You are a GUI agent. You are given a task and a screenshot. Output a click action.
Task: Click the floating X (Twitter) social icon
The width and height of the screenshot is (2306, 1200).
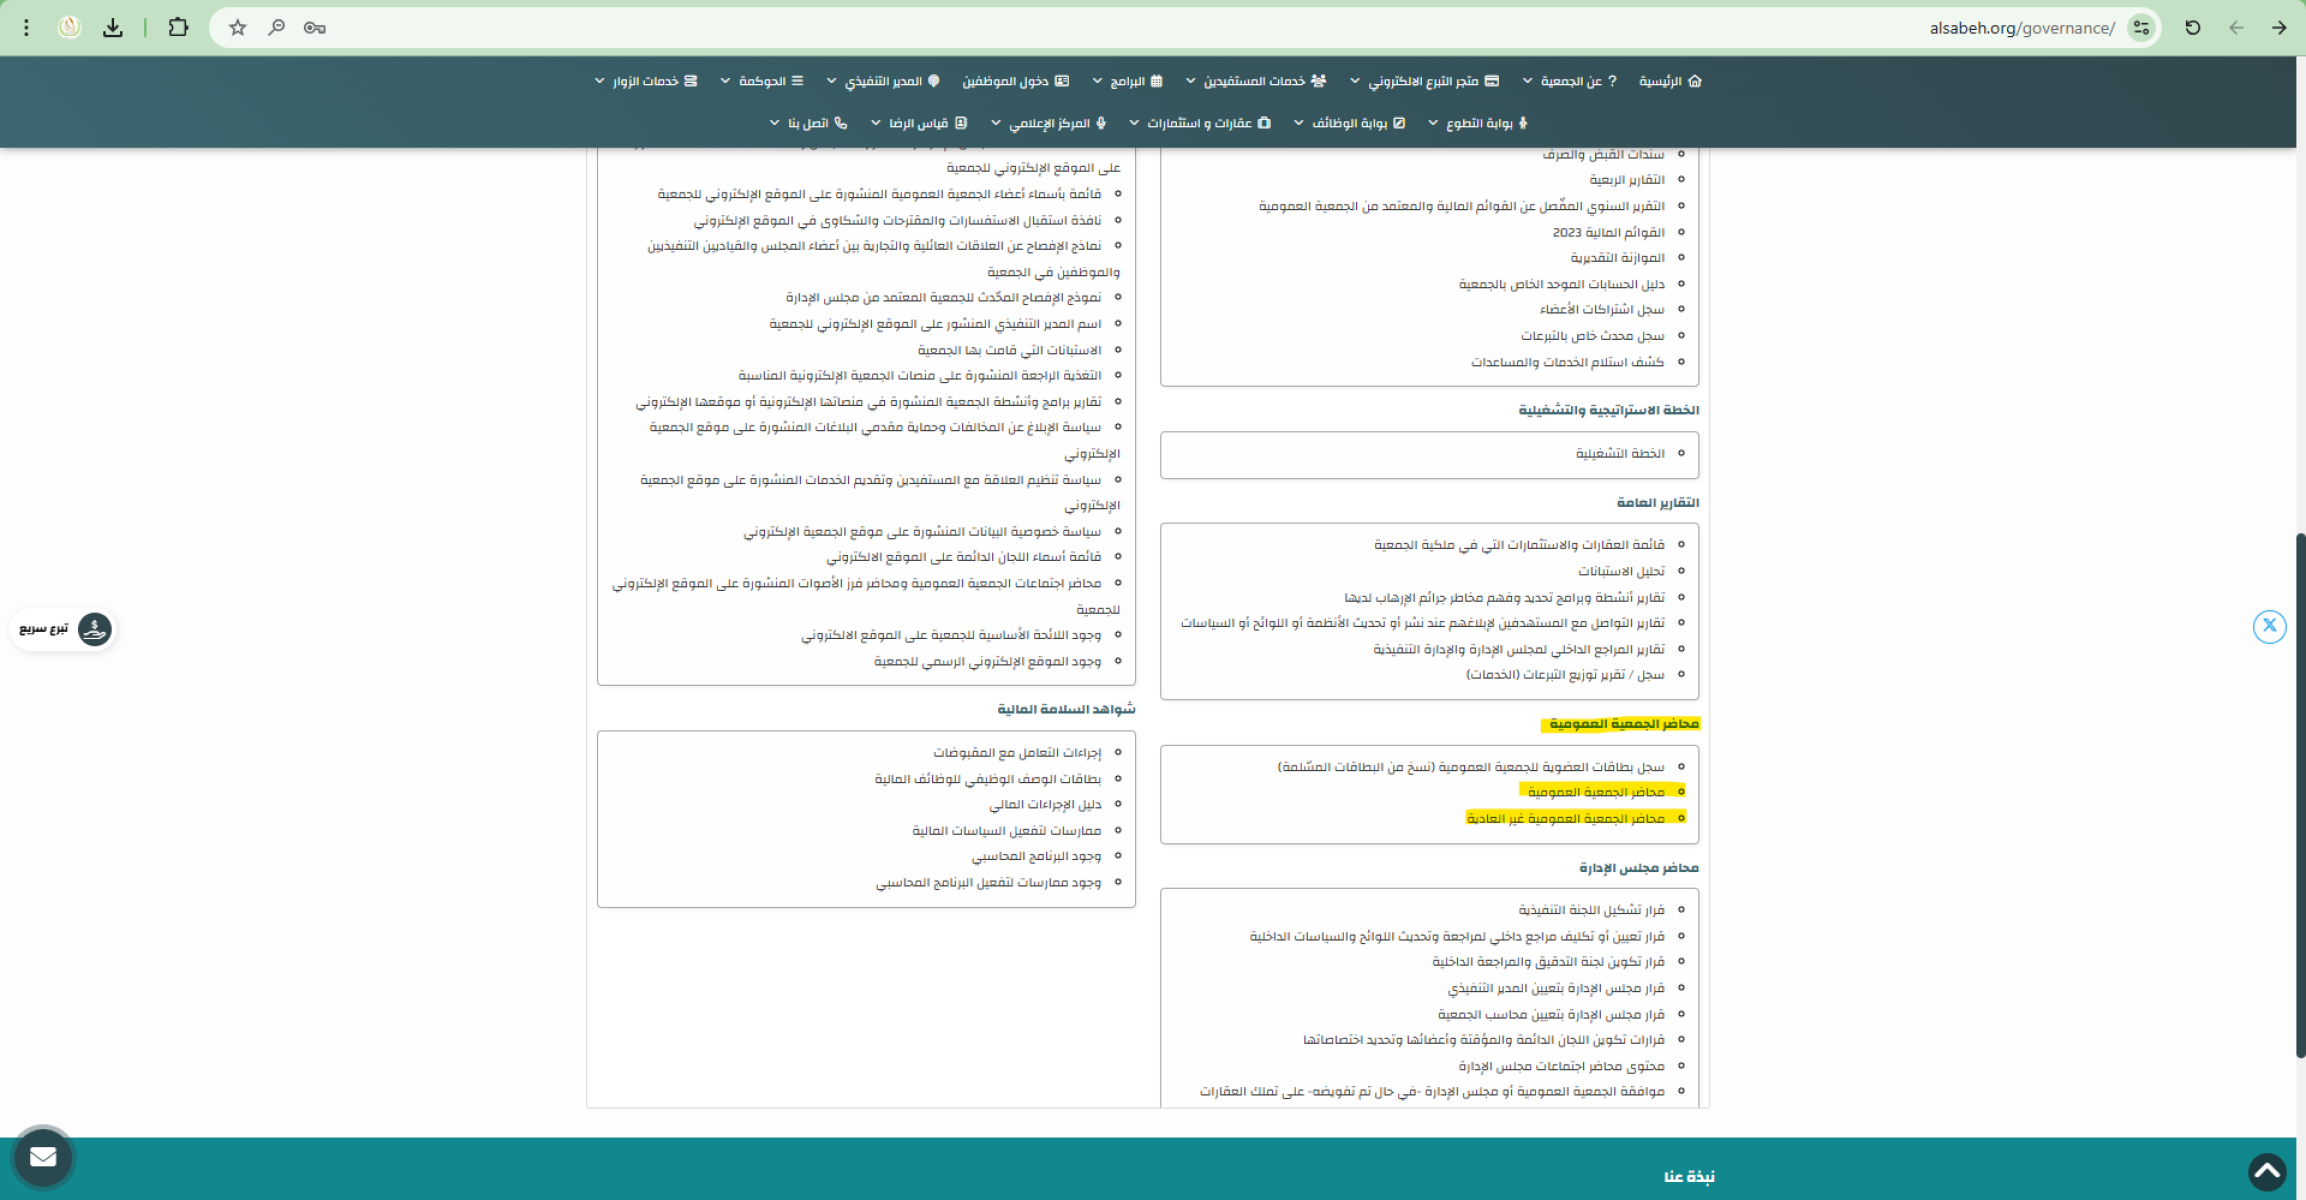pyautogui.click(x=2269, y=626)
